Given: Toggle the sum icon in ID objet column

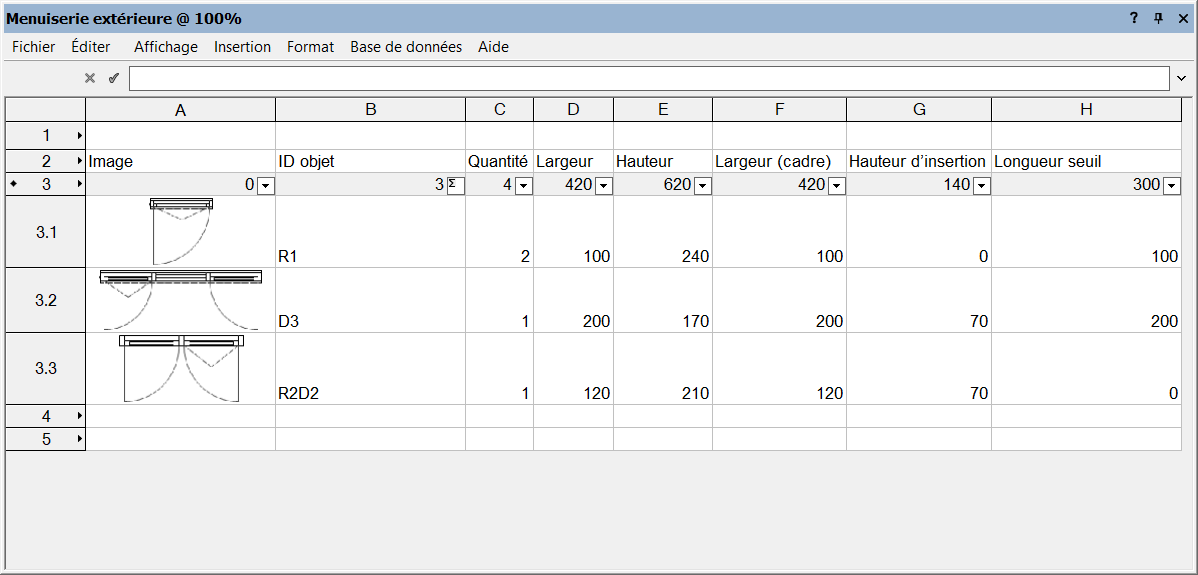Looking at the screenshot, I should [455, 185].
